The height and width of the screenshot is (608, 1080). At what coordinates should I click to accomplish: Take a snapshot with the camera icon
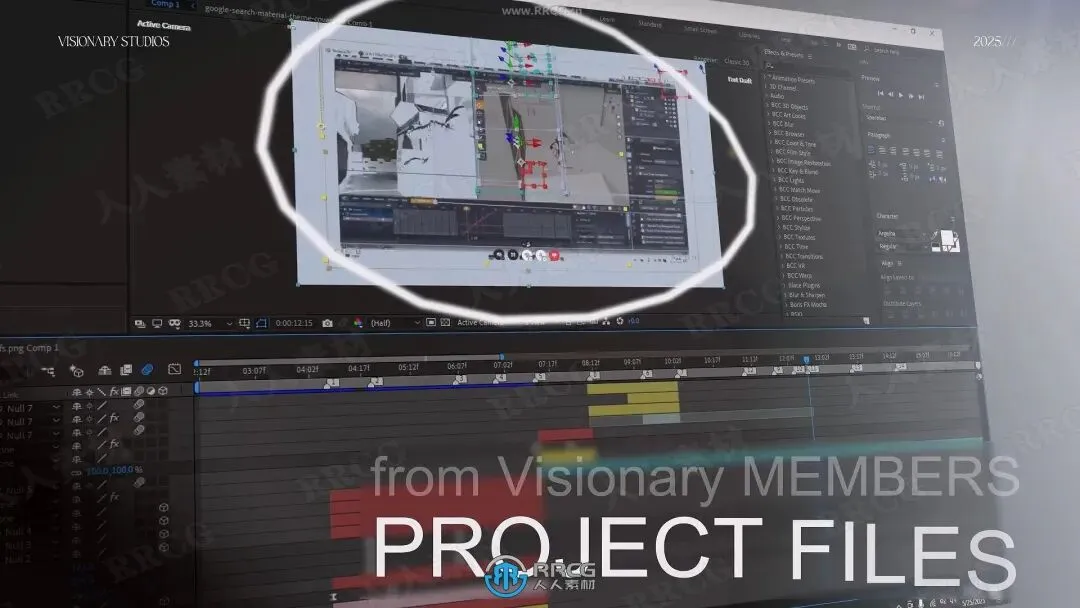pyautogui.click(x=327, y=323)
